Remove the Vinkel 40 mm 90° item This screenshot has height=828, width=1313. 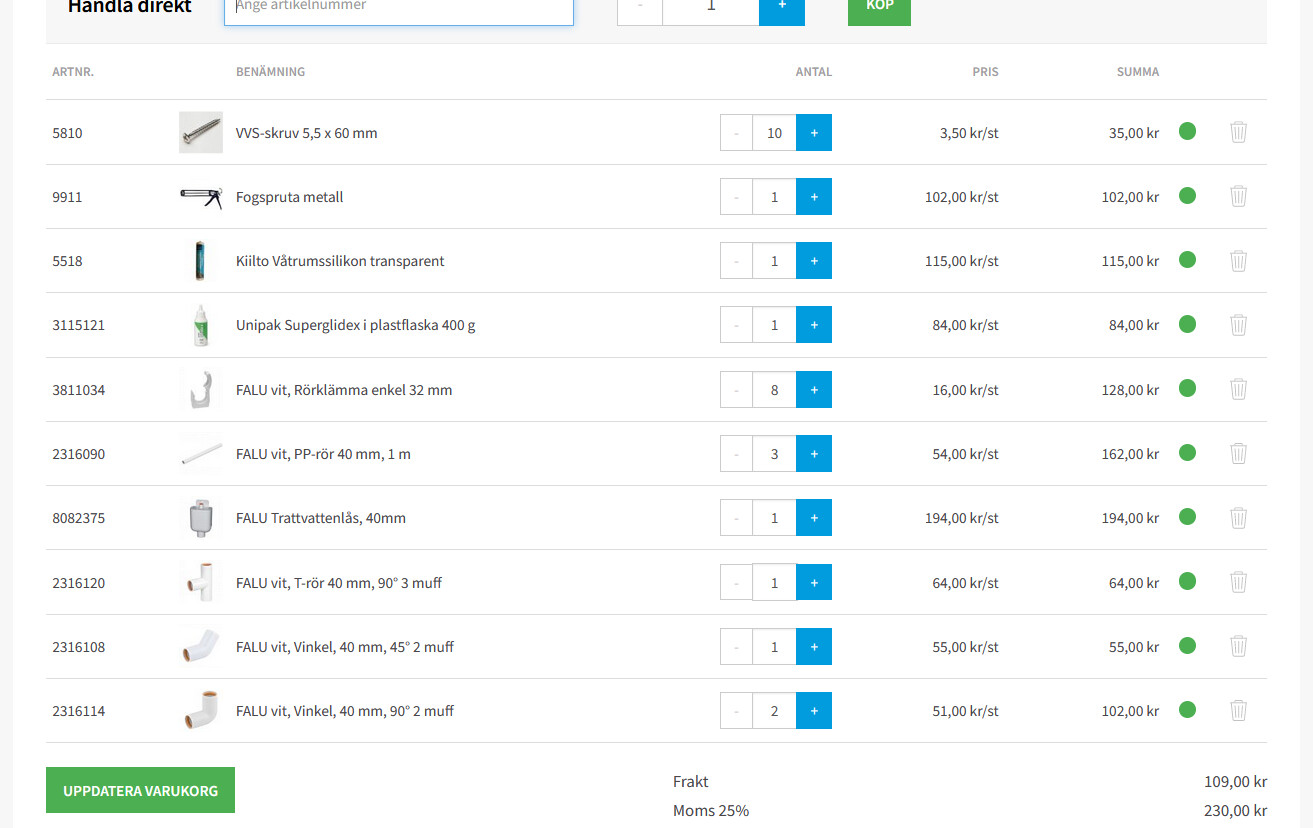point(1238,710)
